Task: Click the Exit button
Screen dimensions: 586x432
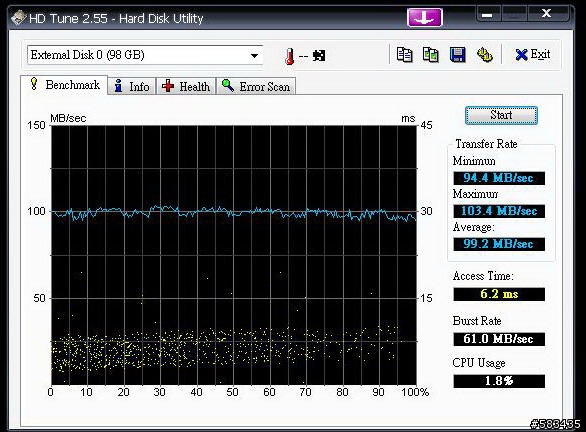Action: tap(533, 55)
